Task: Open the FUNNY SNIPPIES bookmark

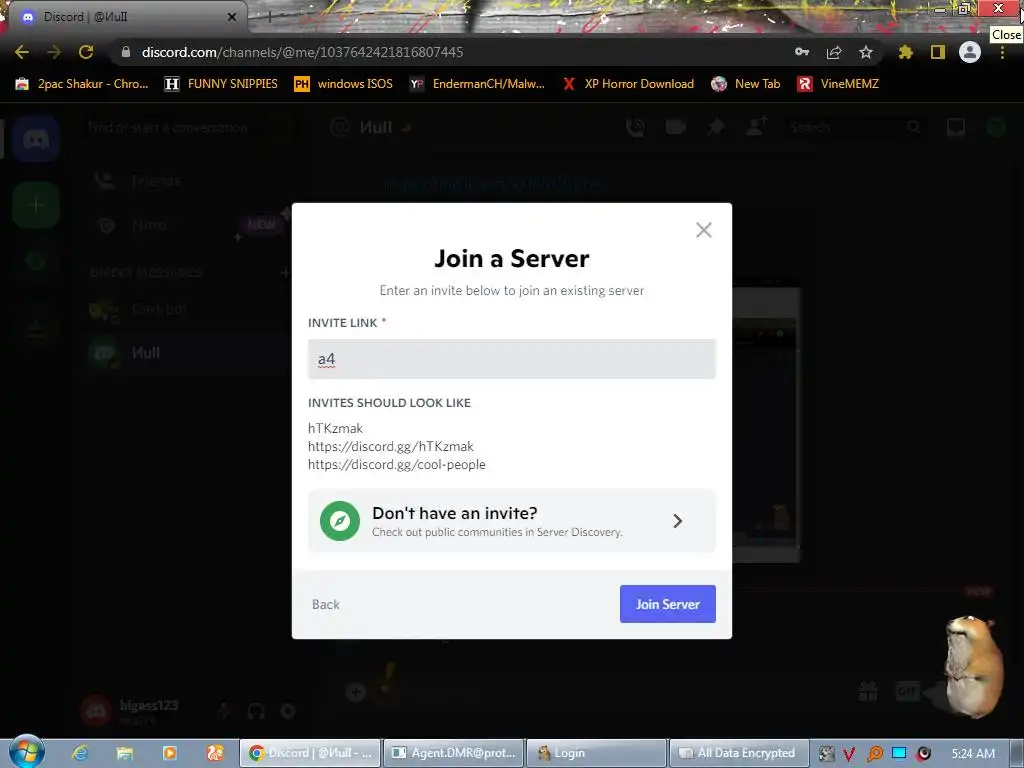Action: (x=221, y=84)
